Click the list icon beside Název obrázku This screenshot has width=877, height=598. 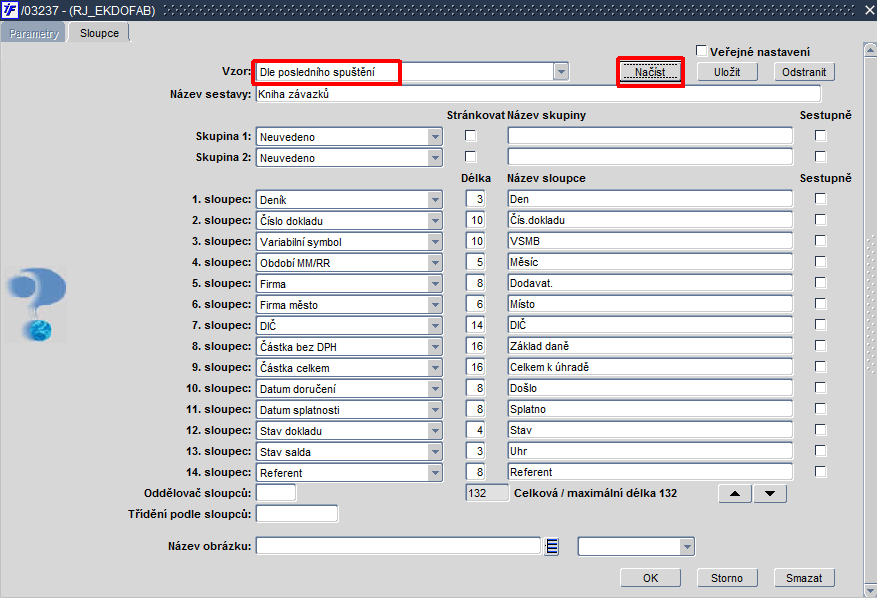coord(551,546)
